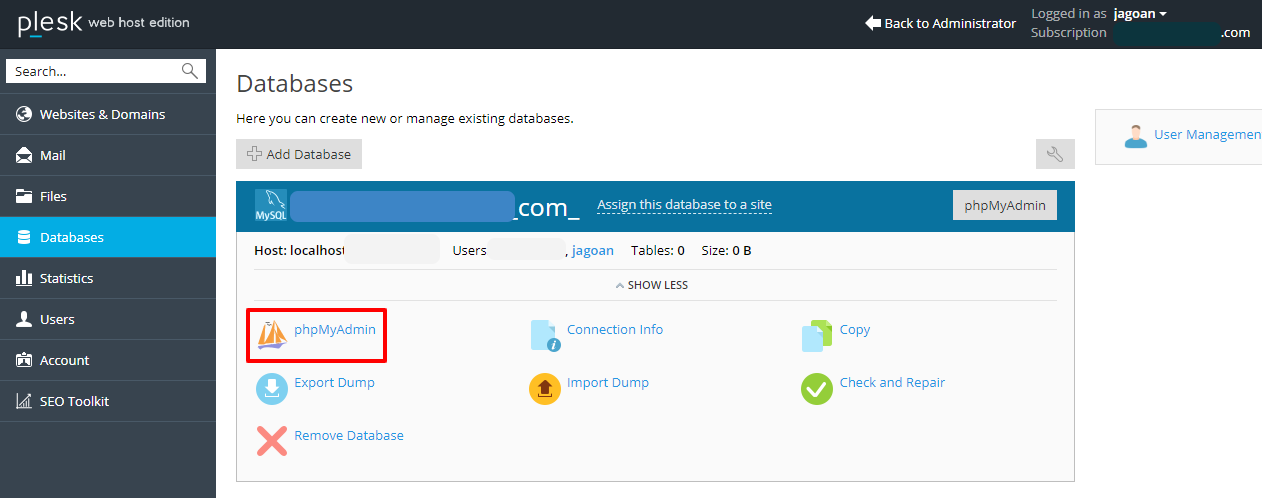Open the Files menu item
Image resolution: width=1262 pixels, height=498 pixels.
click(x=108, y=196)
